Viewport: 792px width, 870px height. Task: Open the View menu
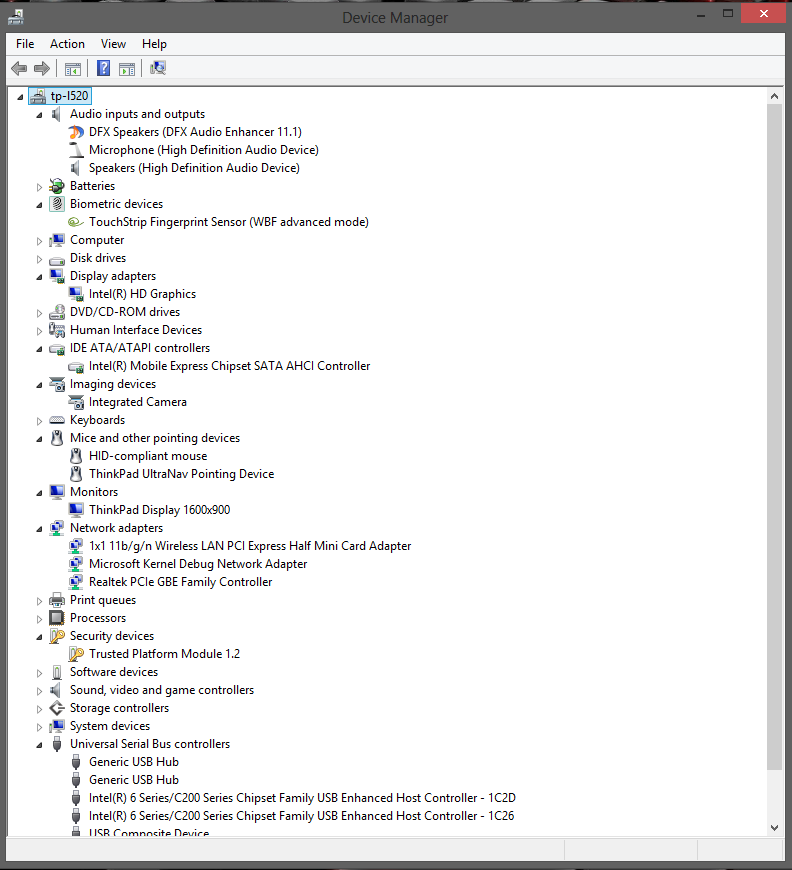tap(113, 44)
